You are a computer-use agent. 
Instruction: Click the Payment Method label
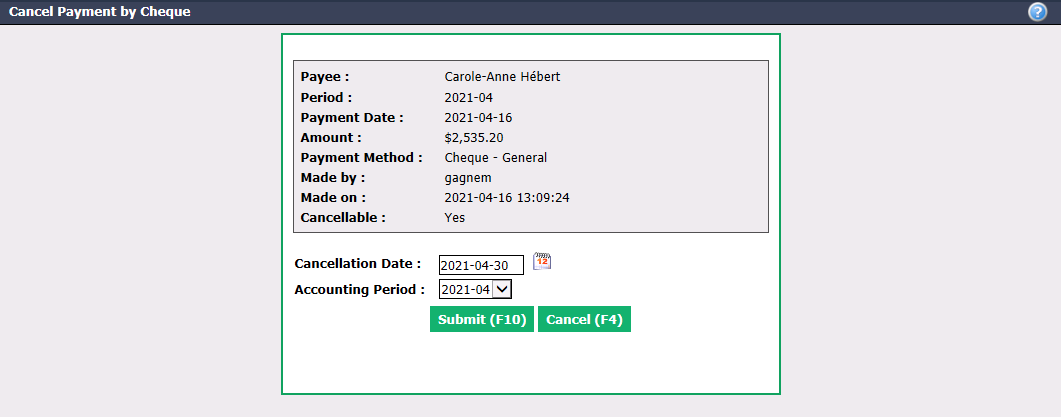click(x=361, y=158)
